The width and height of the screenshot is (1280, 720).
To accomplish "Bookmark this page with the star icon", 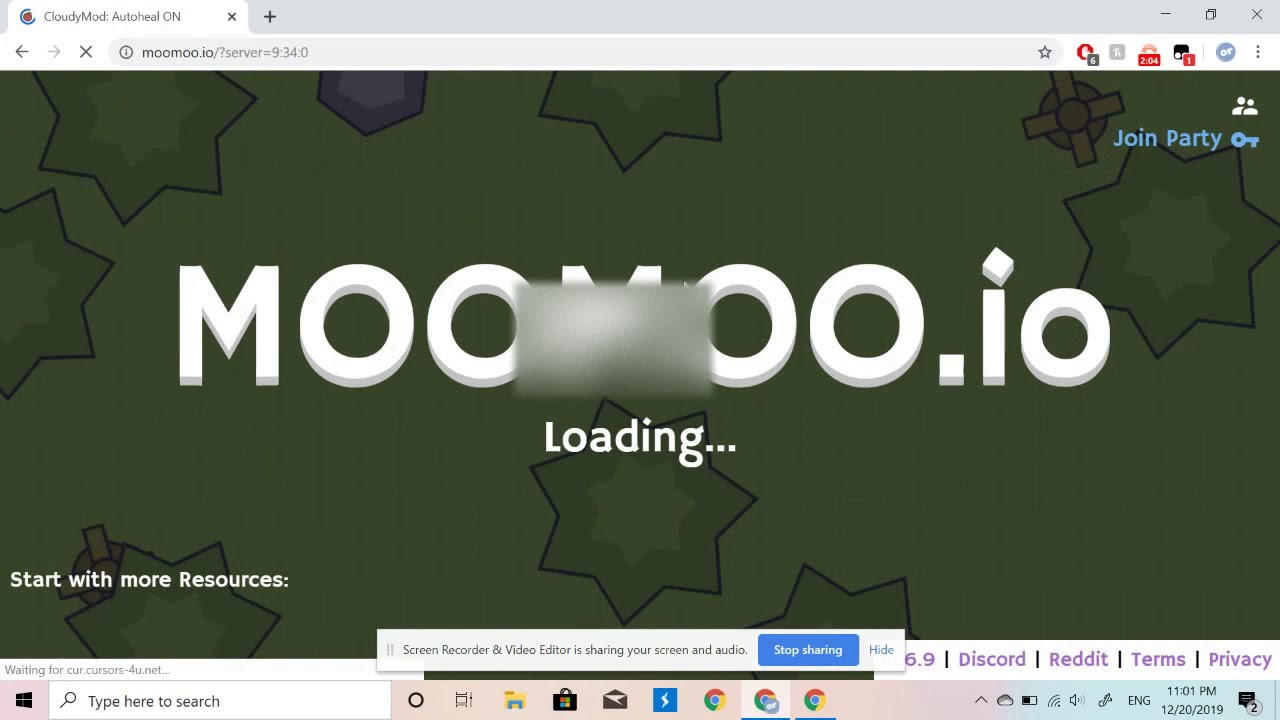I will coord(1045,52).
